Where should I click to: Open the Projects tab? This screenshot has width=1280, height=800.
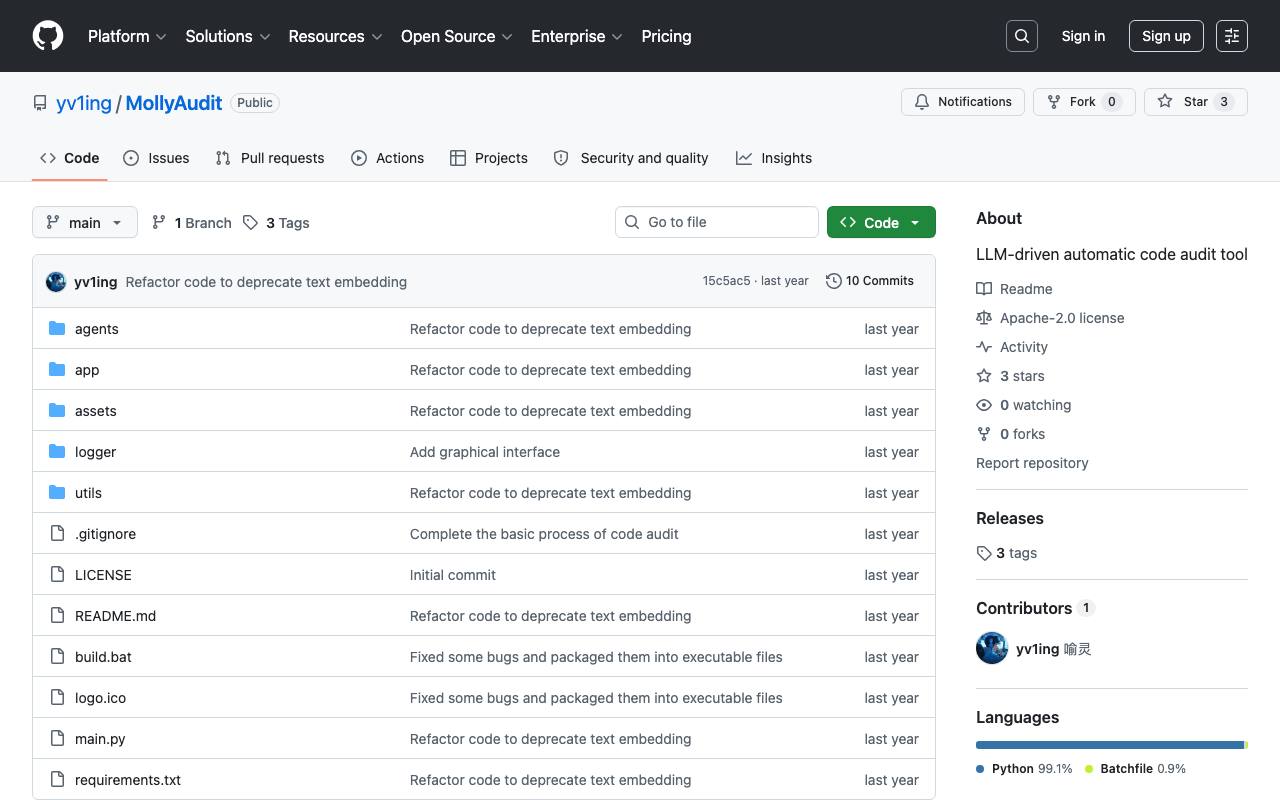(x=489, y=158)
